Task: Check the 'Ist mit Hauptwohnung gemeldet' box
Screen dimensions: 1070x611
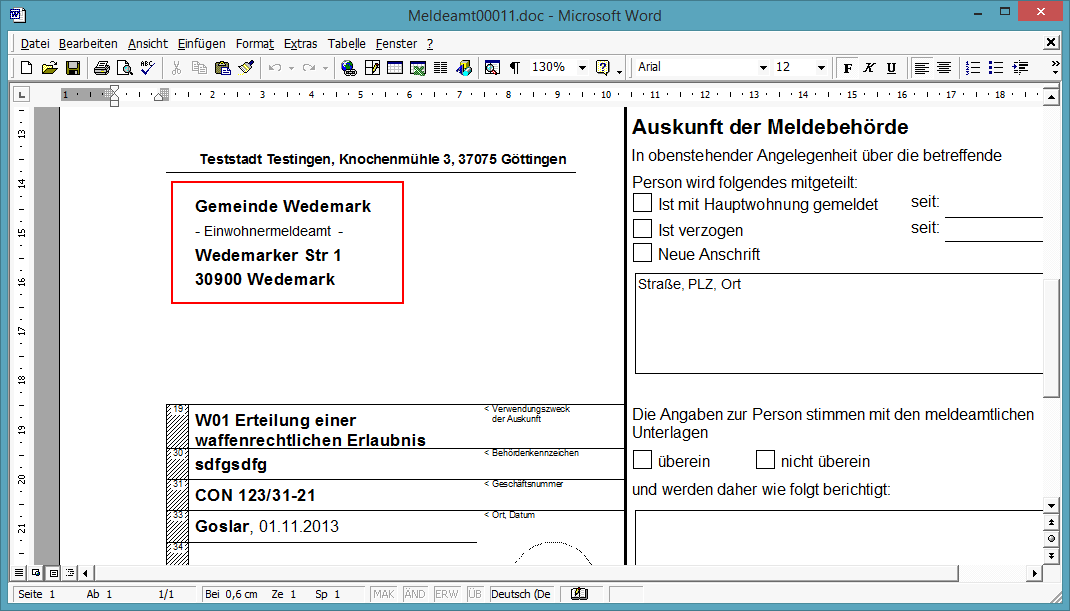Action: (x=642, y=203)
